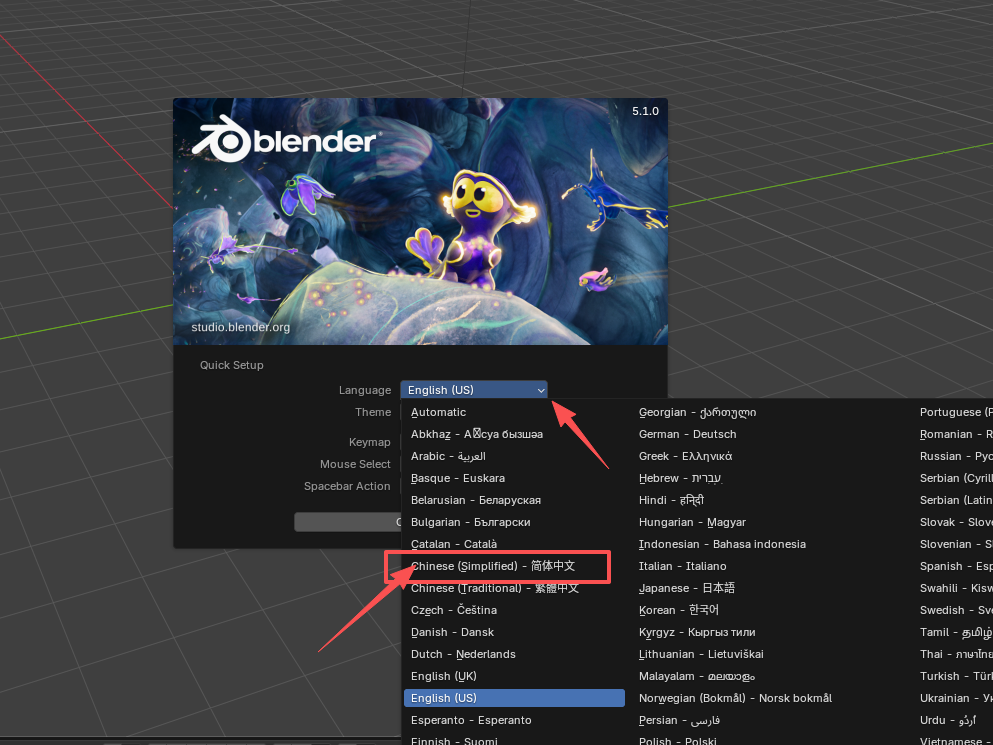Viewport: 993px width, 745px height.
Task: Choose Thai - ภาษาไทย from the language list
Action: 945,654
